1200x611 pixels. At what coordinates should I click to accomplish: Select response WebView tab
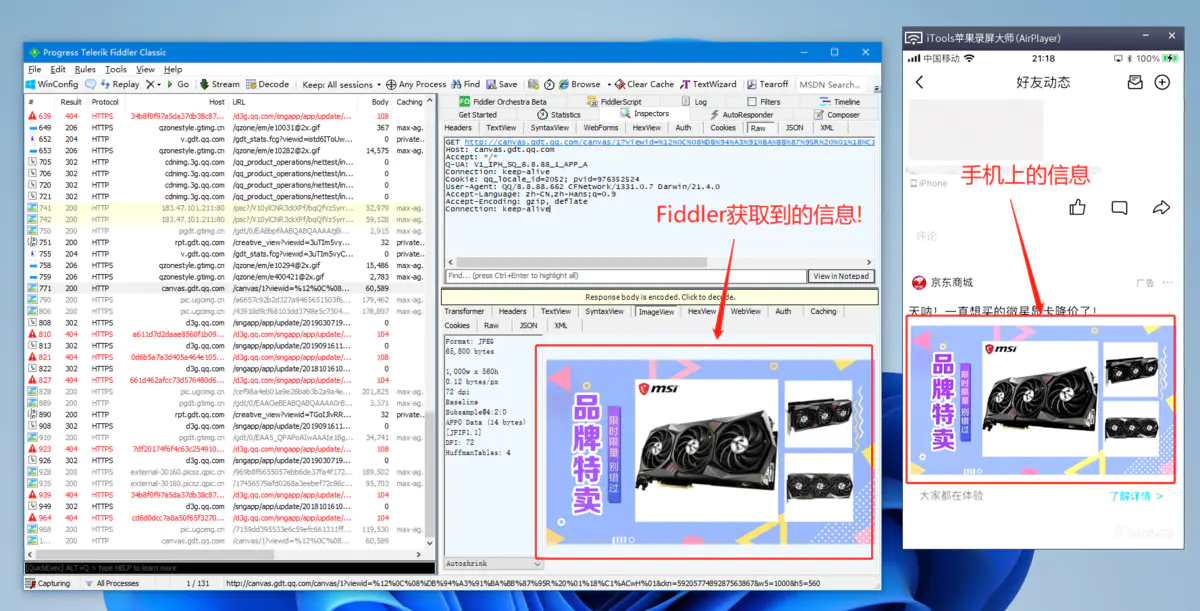point(745,311)
